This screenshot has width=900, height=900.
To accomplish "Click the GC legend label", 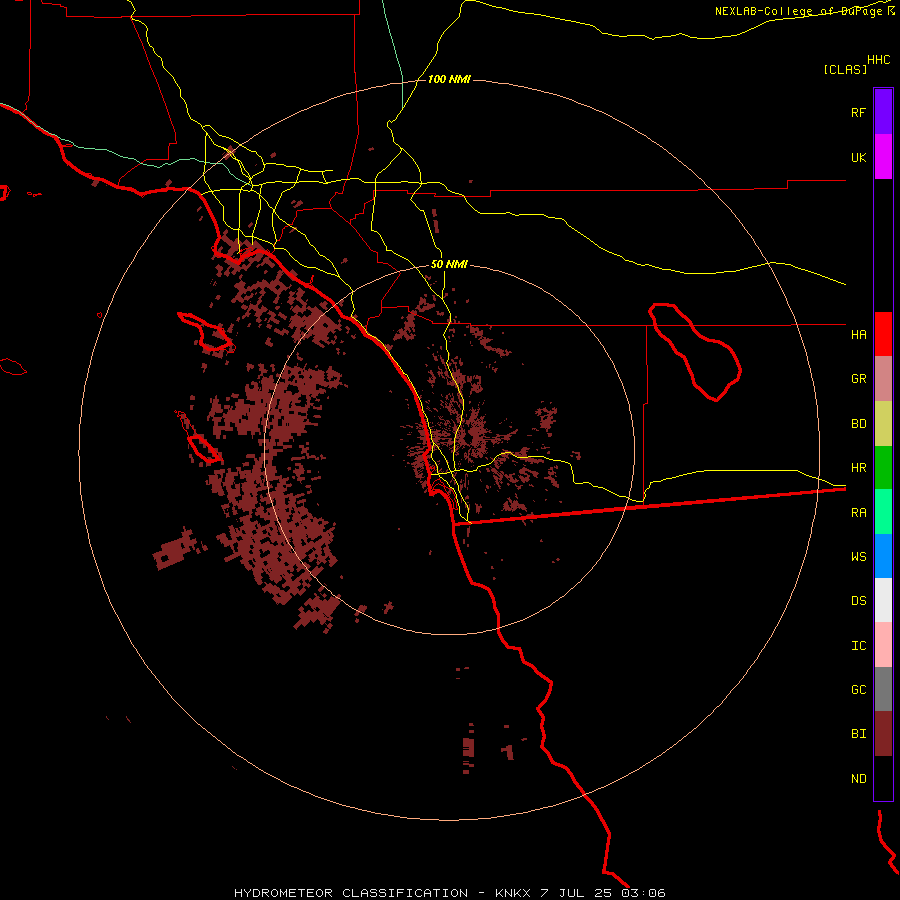I will coord(858,690).
